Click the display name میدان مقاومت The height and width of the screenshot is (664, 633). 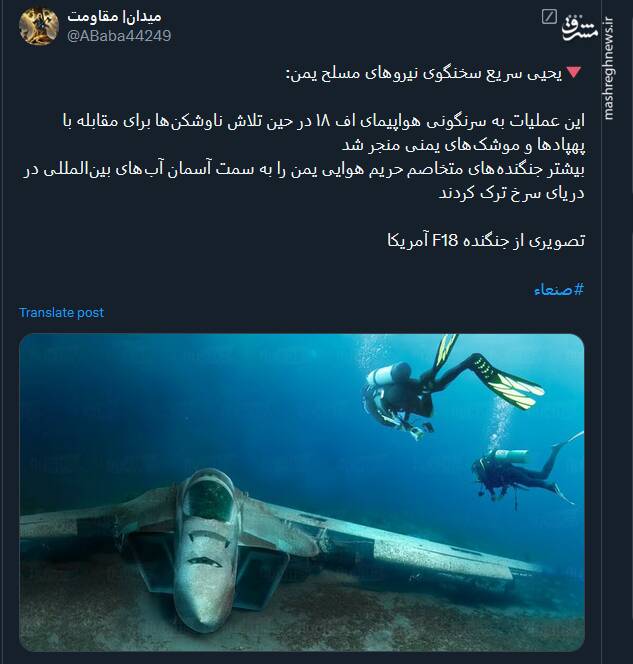(114, 17)
